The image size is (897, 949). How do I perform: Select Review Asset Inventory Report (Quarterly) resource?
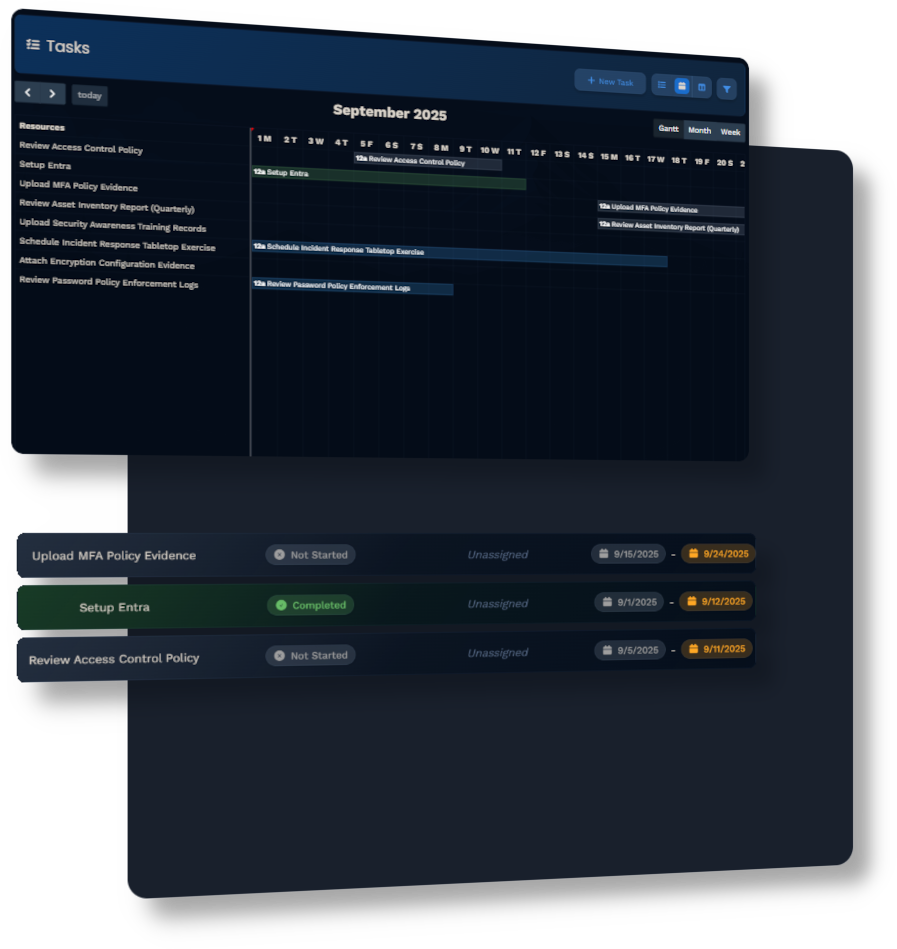click(x=107, y=206)
